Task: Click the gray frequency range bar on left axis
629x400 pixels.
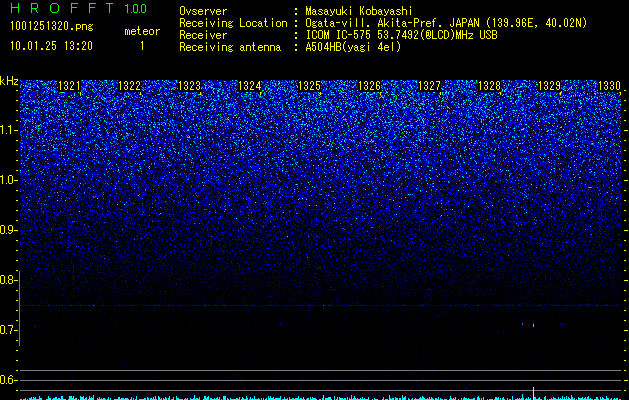Action: click(19, 308)
